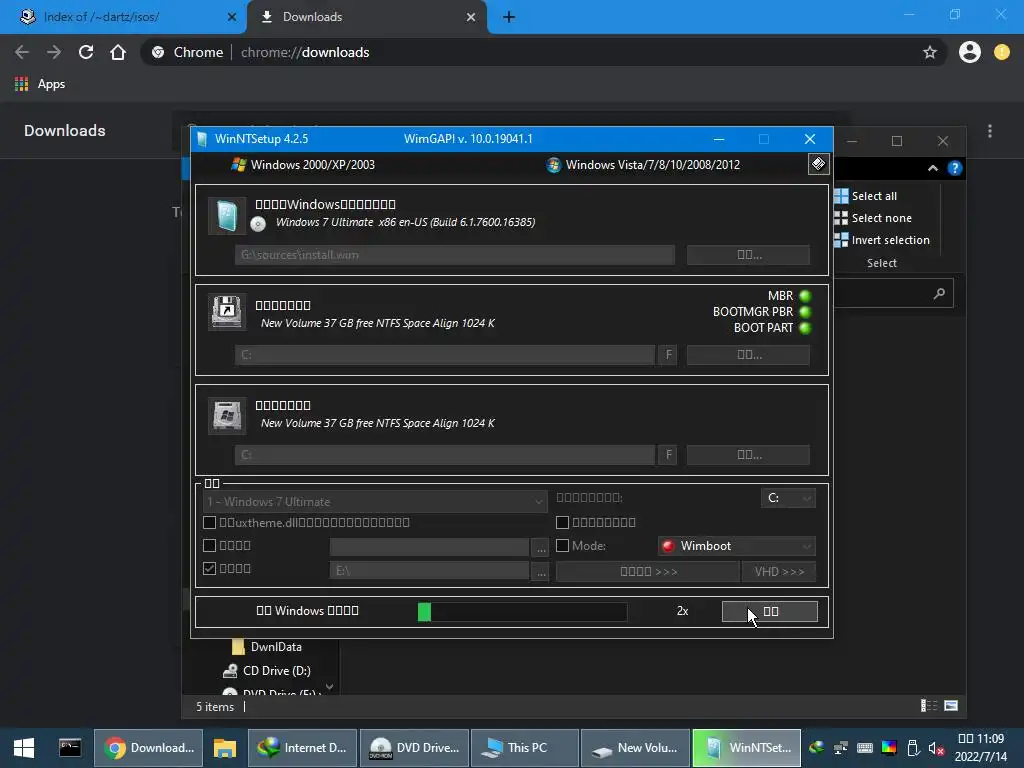This screenshot has height=768, width=1024.
Task: Open the mount drive letter C: dropdown
Action: click(788, 498)
